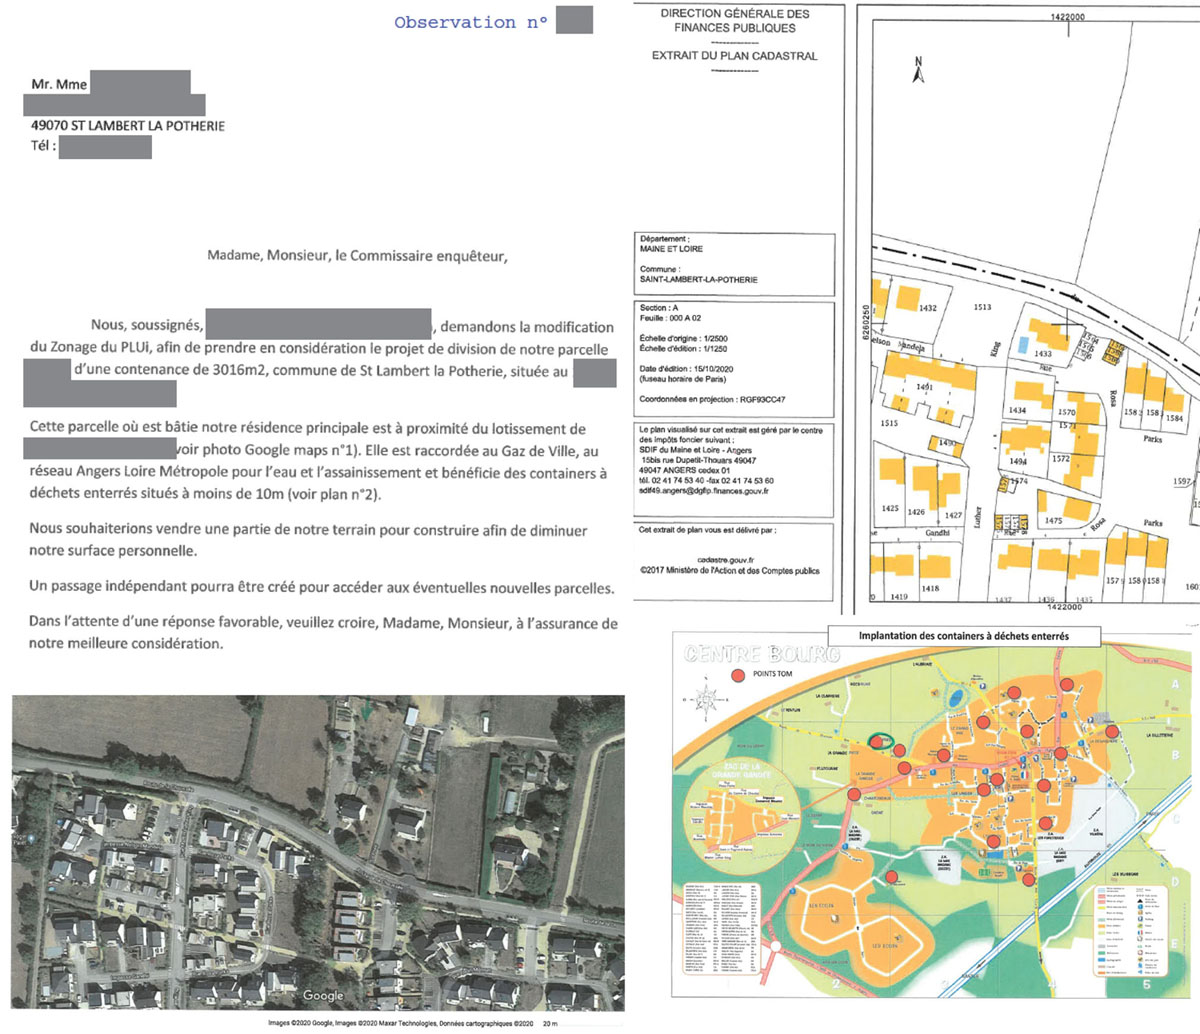Click the red POINTS TOM legend circle
Viewport: 1200px width, 1034px height.
[739, 676]
